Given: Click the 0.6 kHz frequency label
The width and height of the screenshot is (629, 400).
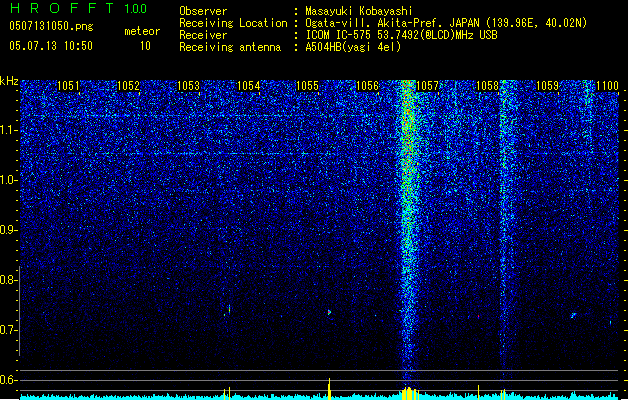Looking at the screenshot, I should click(8, 380).
